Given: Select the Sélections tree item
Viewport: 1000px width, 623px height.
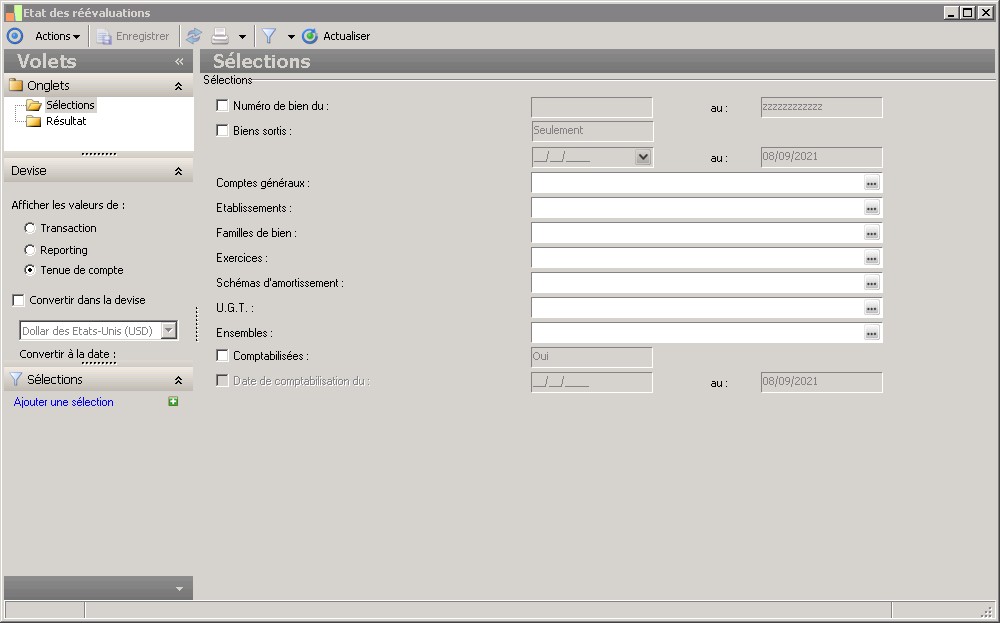Looking at the screenshot, I should click(70, 105).
